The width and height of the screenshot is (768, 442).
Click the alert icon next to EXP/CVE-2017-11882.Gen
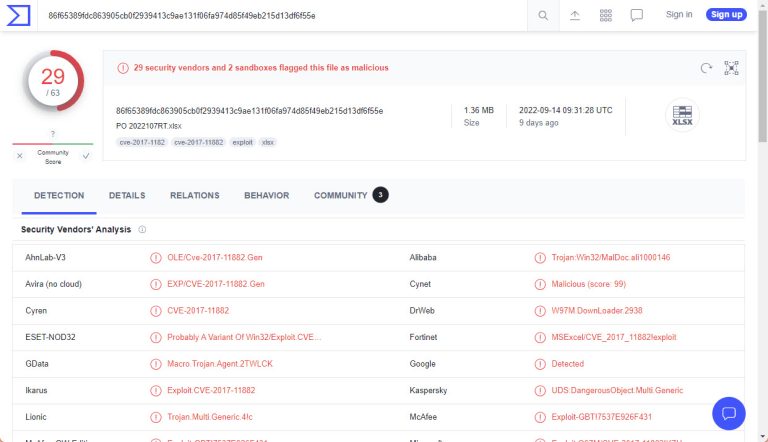tap(156, 284)
